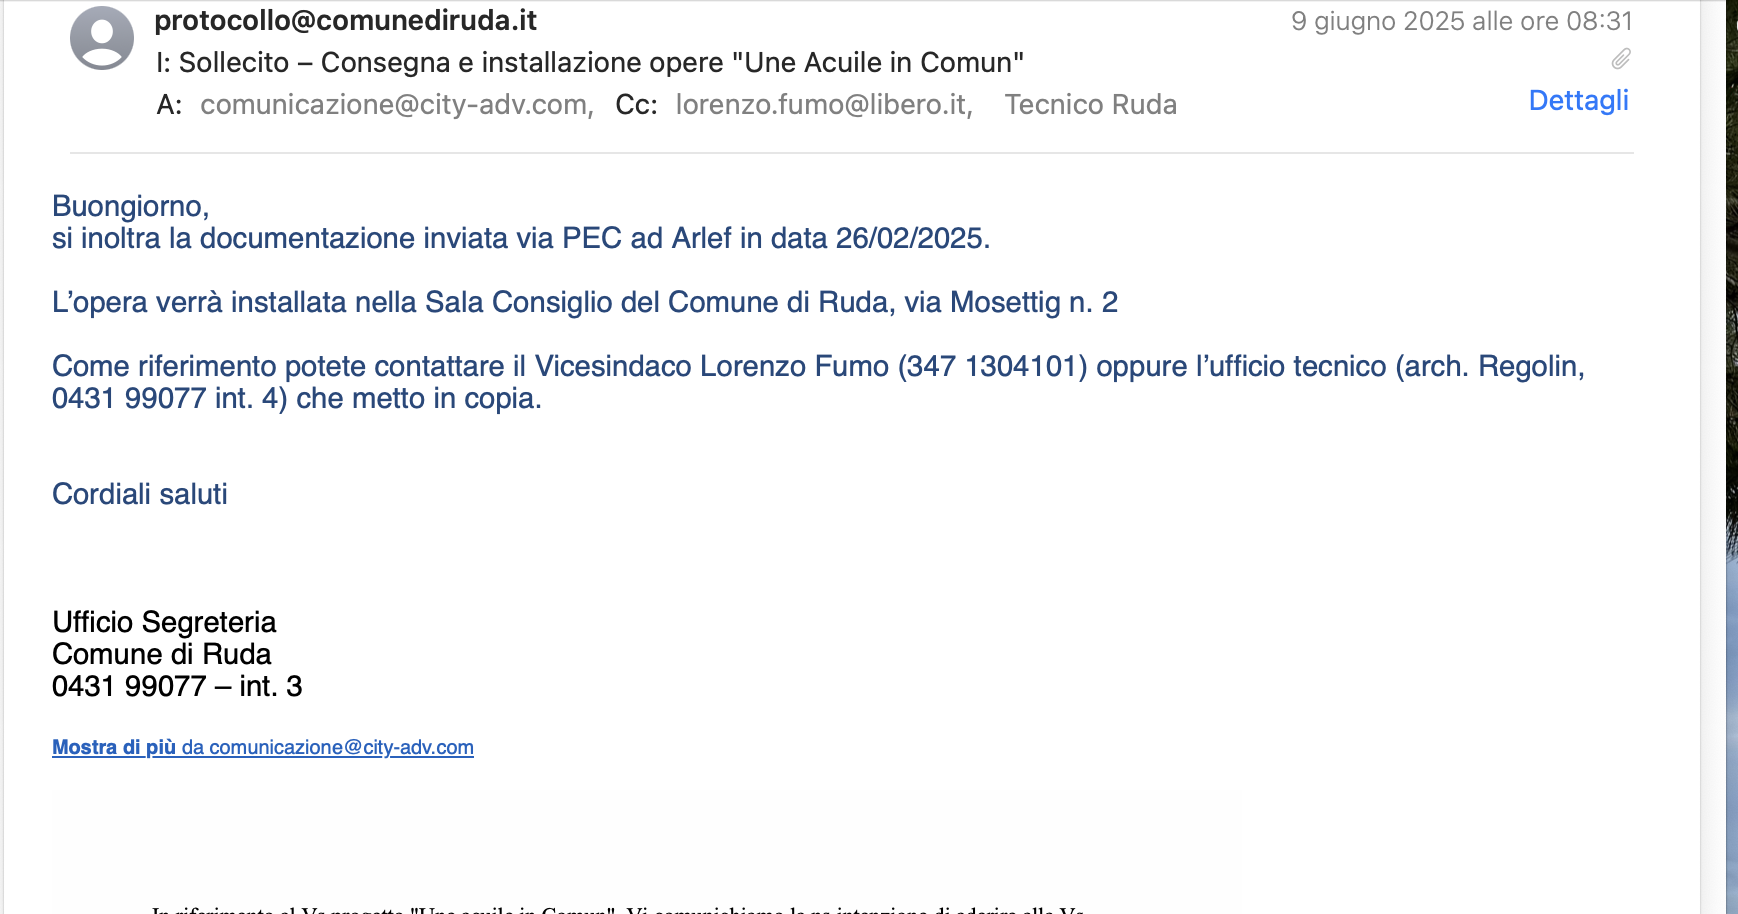This screenshot has height=914, width=1738.
Task: Select recipient comunicazione@city-adv.com in the A: field
Action: coord(395,105)
